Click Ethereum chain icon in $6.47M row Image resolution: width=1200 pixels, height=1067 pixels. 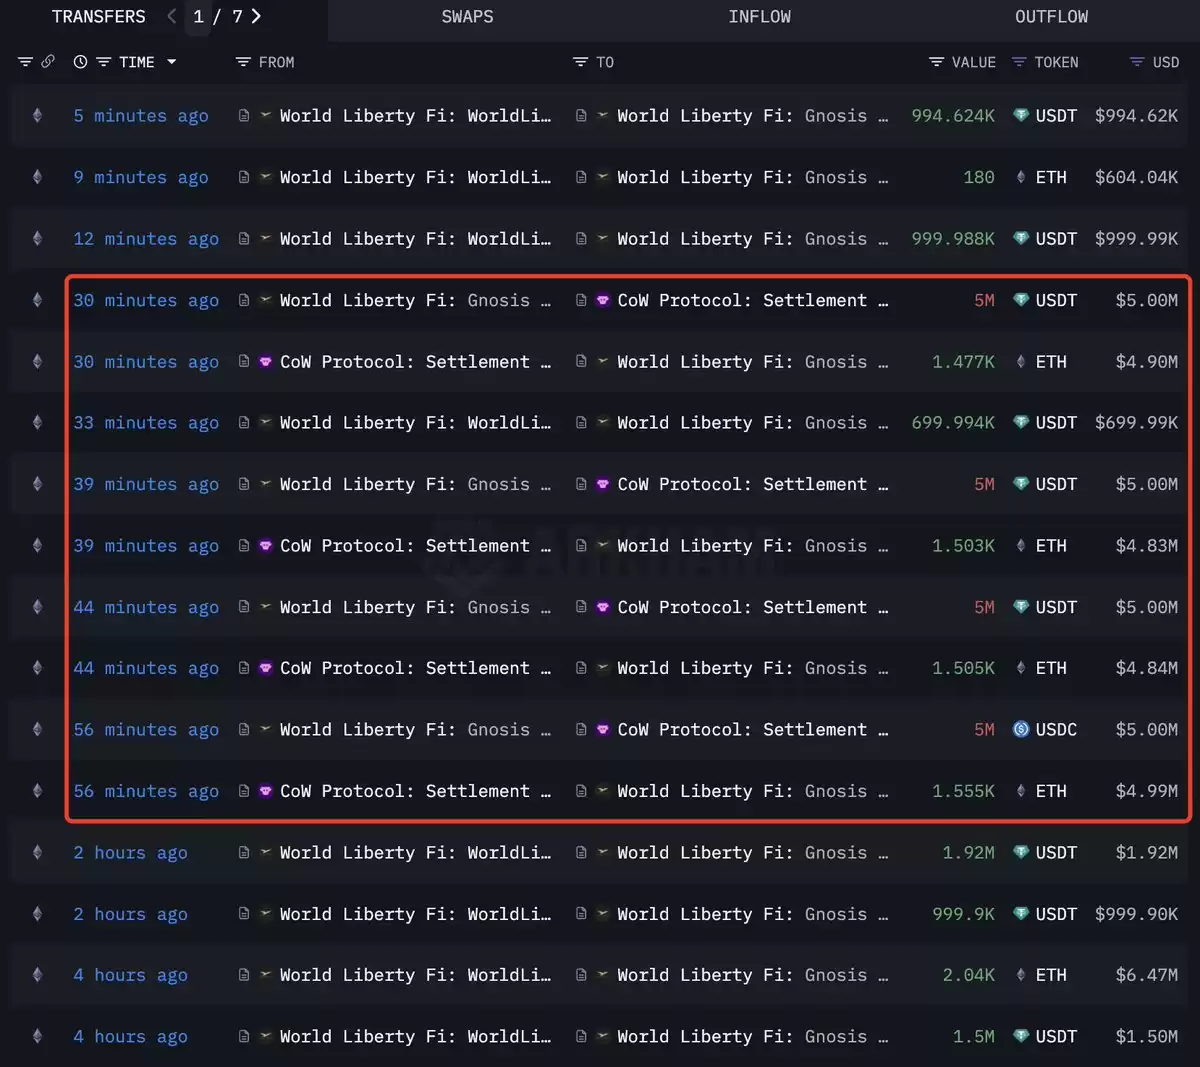[x=37, y=975]
